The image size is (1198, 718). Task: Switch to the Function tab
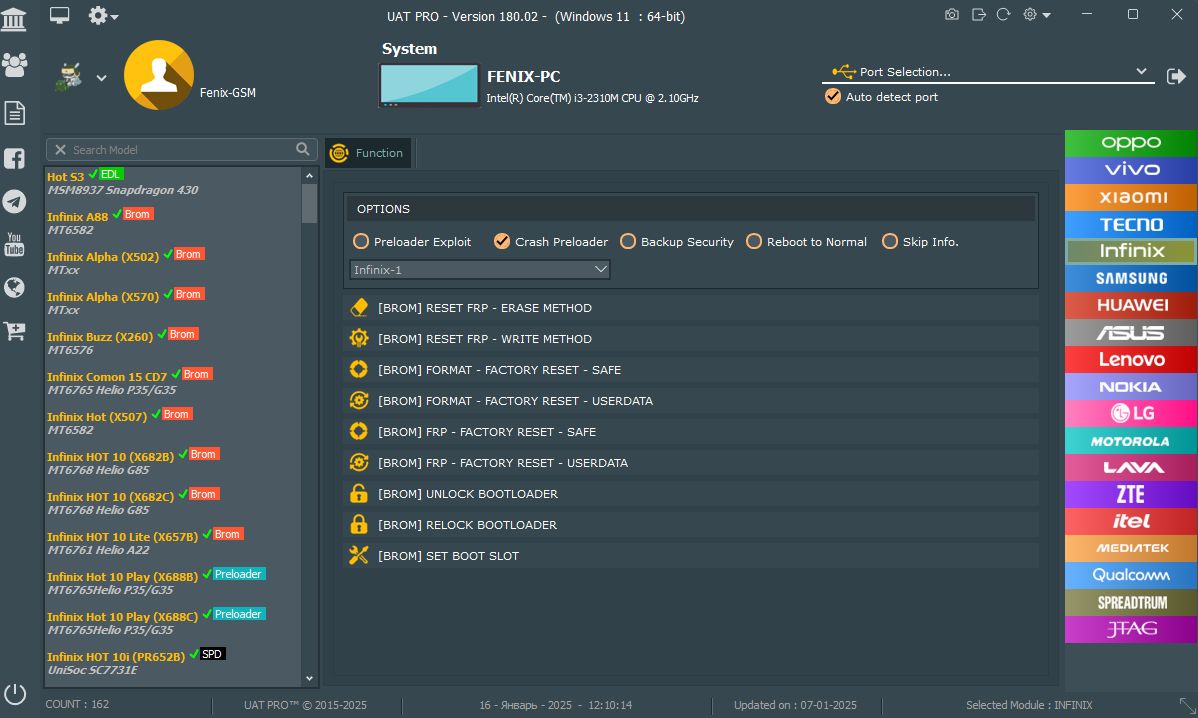[368, 153]
